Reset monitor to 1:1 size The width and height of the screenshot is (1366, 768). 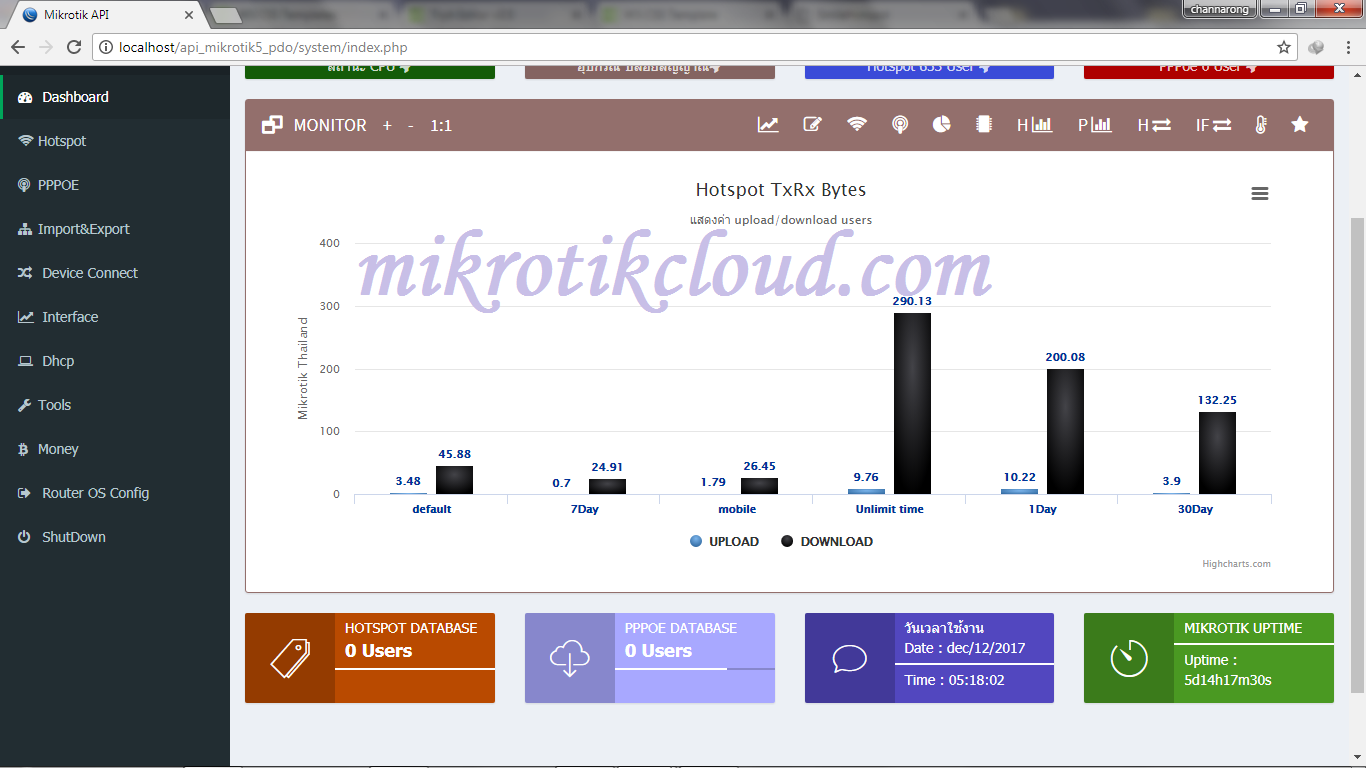441,126
